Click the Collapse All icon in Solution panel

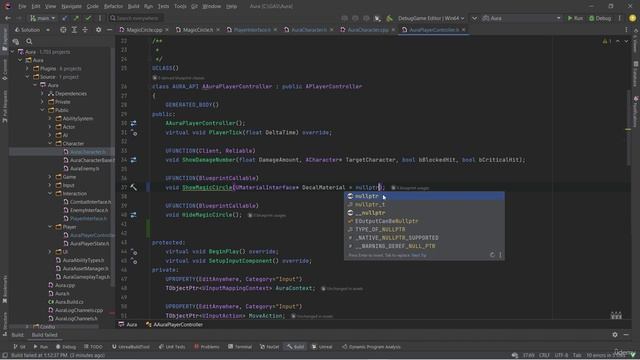[85, 30]
